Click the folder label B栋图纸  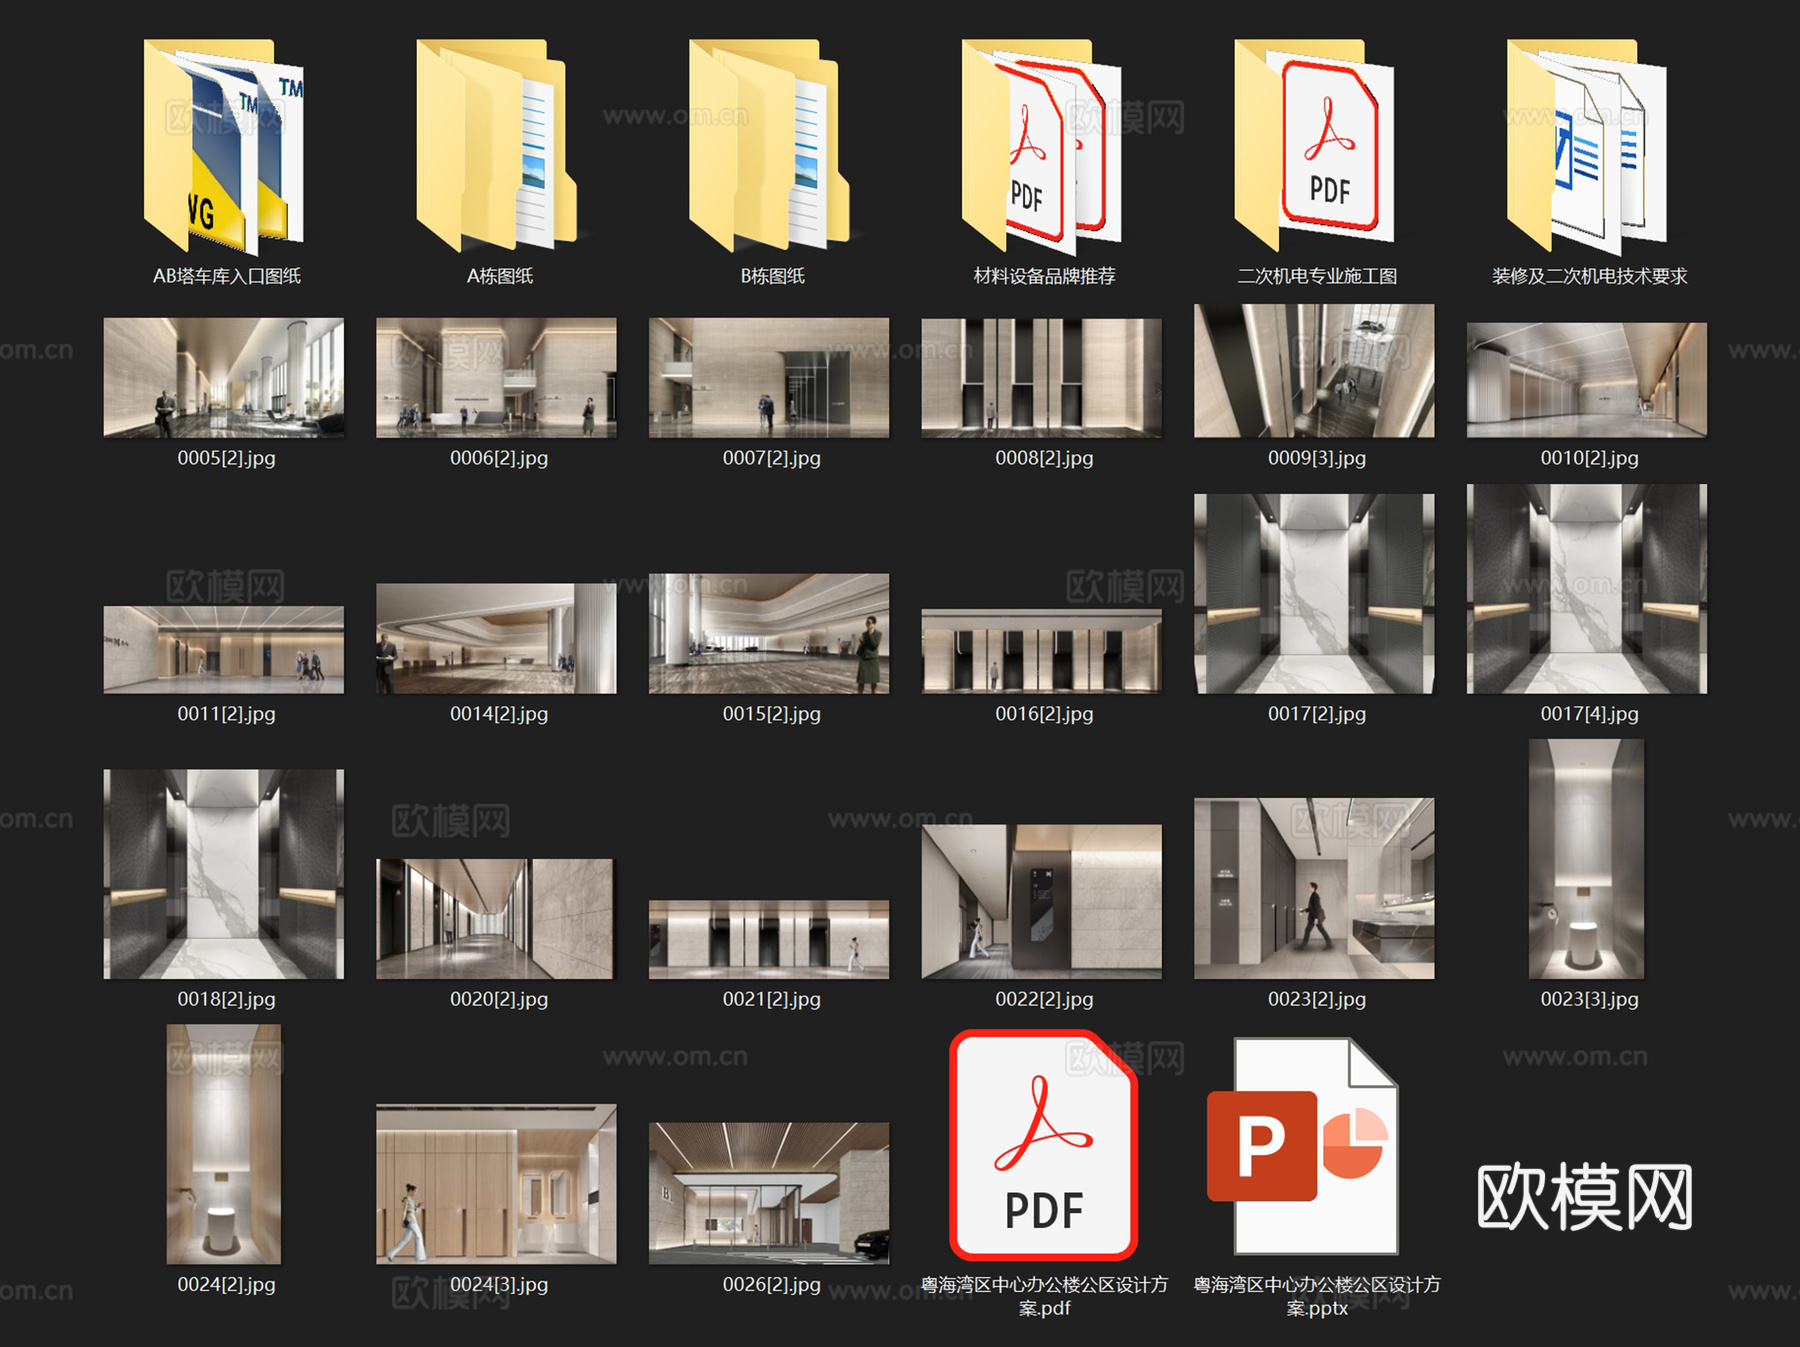click(x=773, y=276)
